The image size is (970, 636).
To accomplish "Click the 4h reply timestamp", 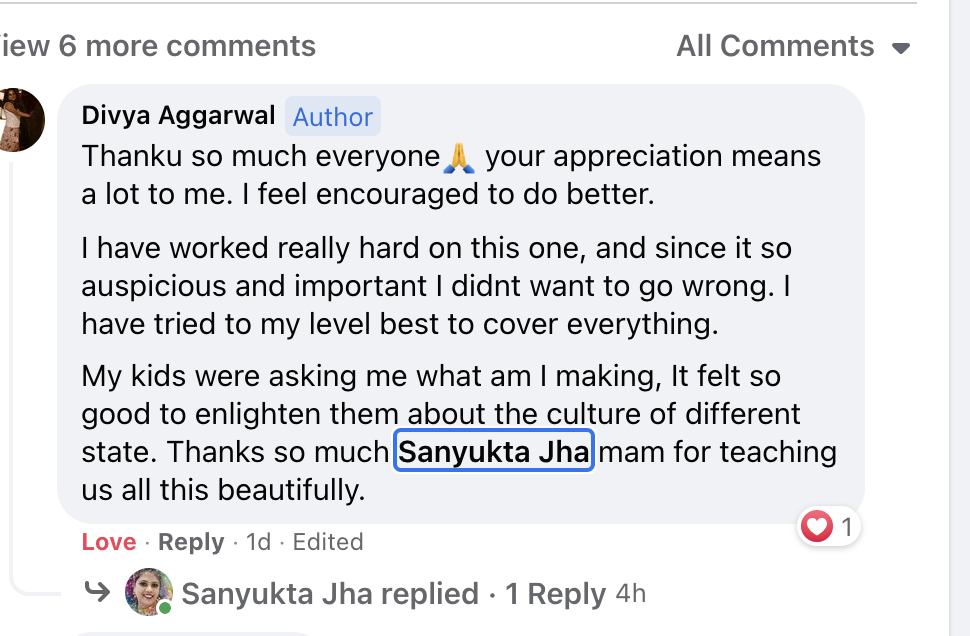I will (631, 594).
